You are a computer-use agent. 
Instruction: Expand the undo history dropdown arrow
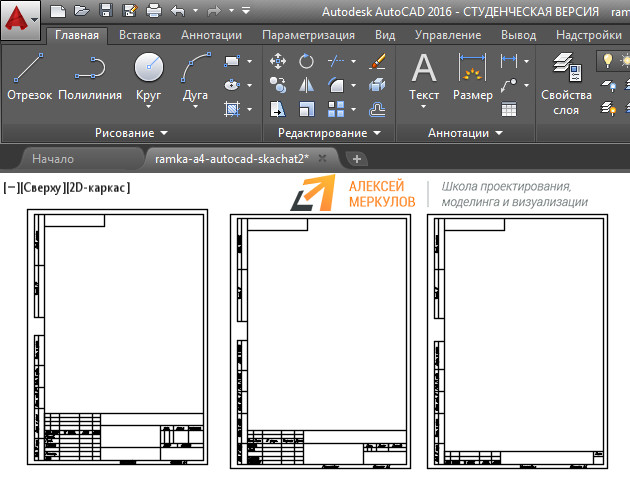coord(196,11)
